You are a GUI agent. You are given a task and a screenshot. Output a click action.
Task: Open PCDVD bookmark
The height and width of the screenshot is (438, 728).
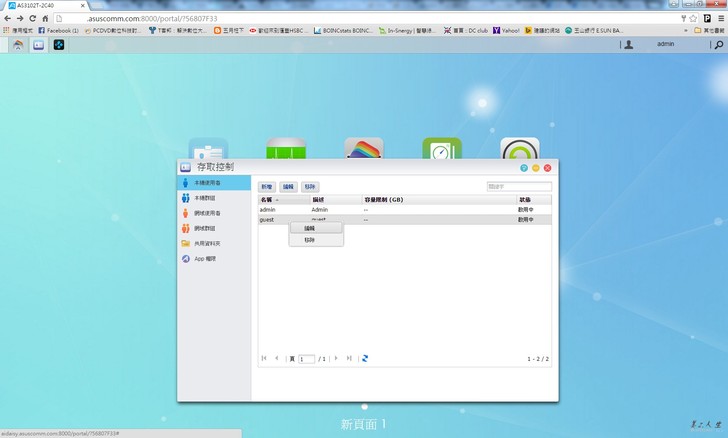tap(113, 30)
